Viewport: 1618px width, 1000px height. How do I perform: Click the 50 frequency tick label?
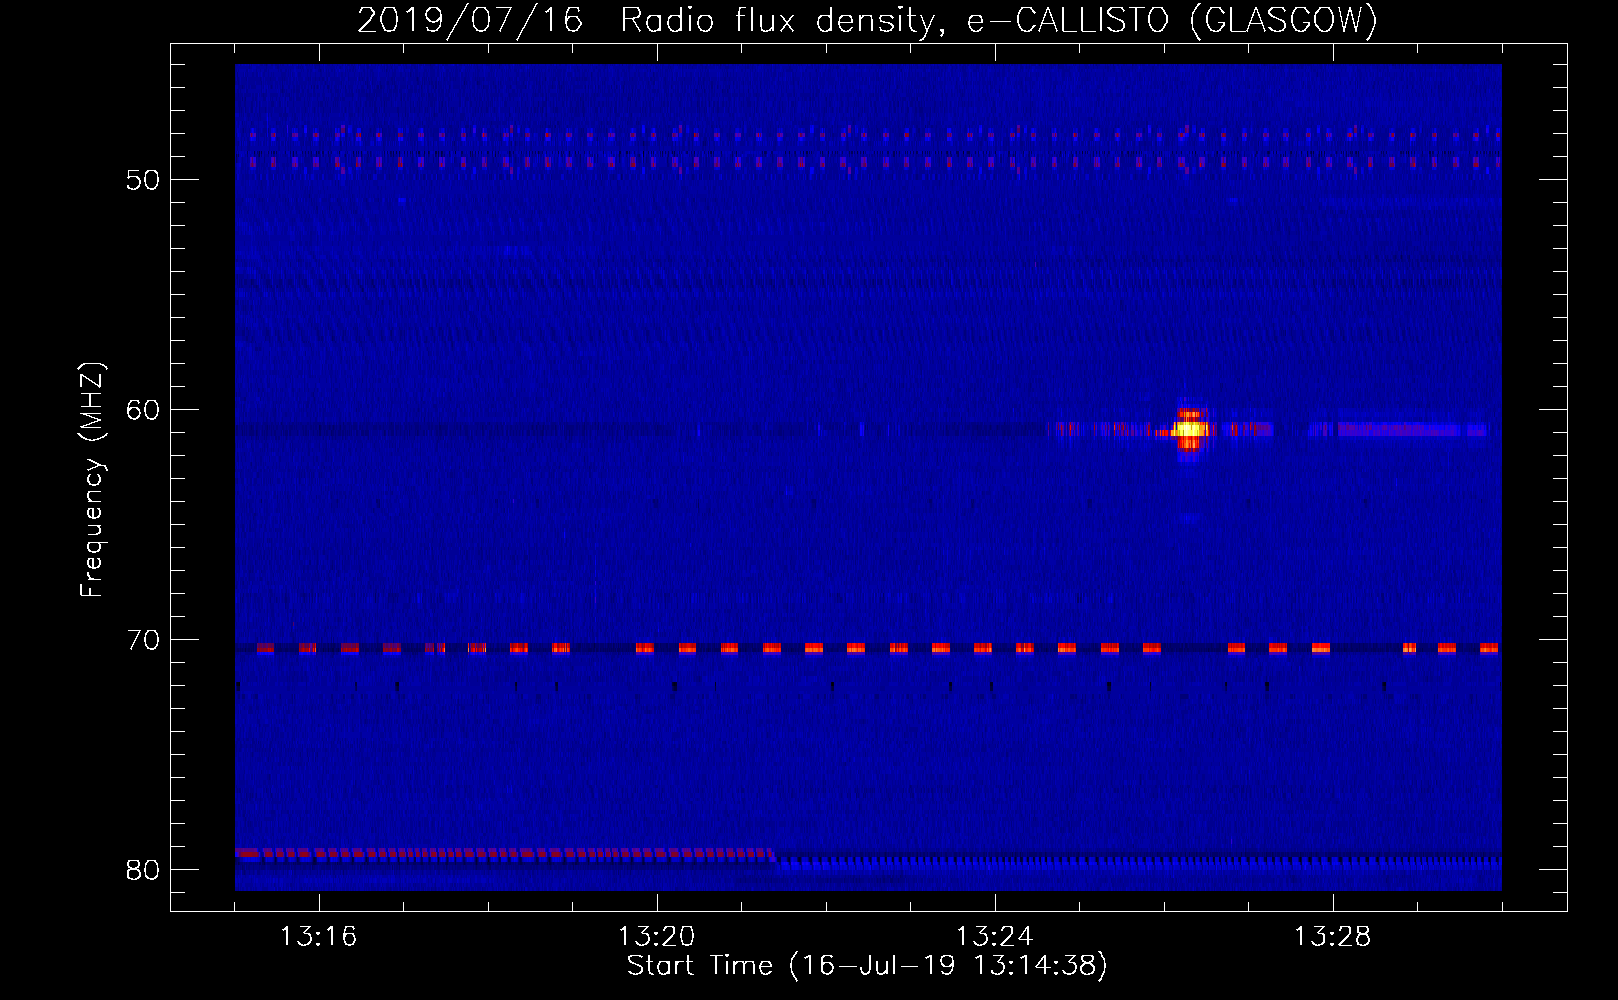(x=143, y=180)
